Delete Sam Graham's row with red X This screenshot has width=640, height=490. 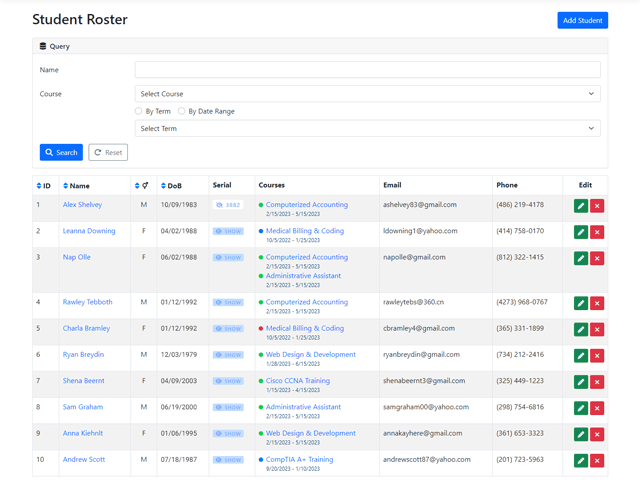[597, 408]
